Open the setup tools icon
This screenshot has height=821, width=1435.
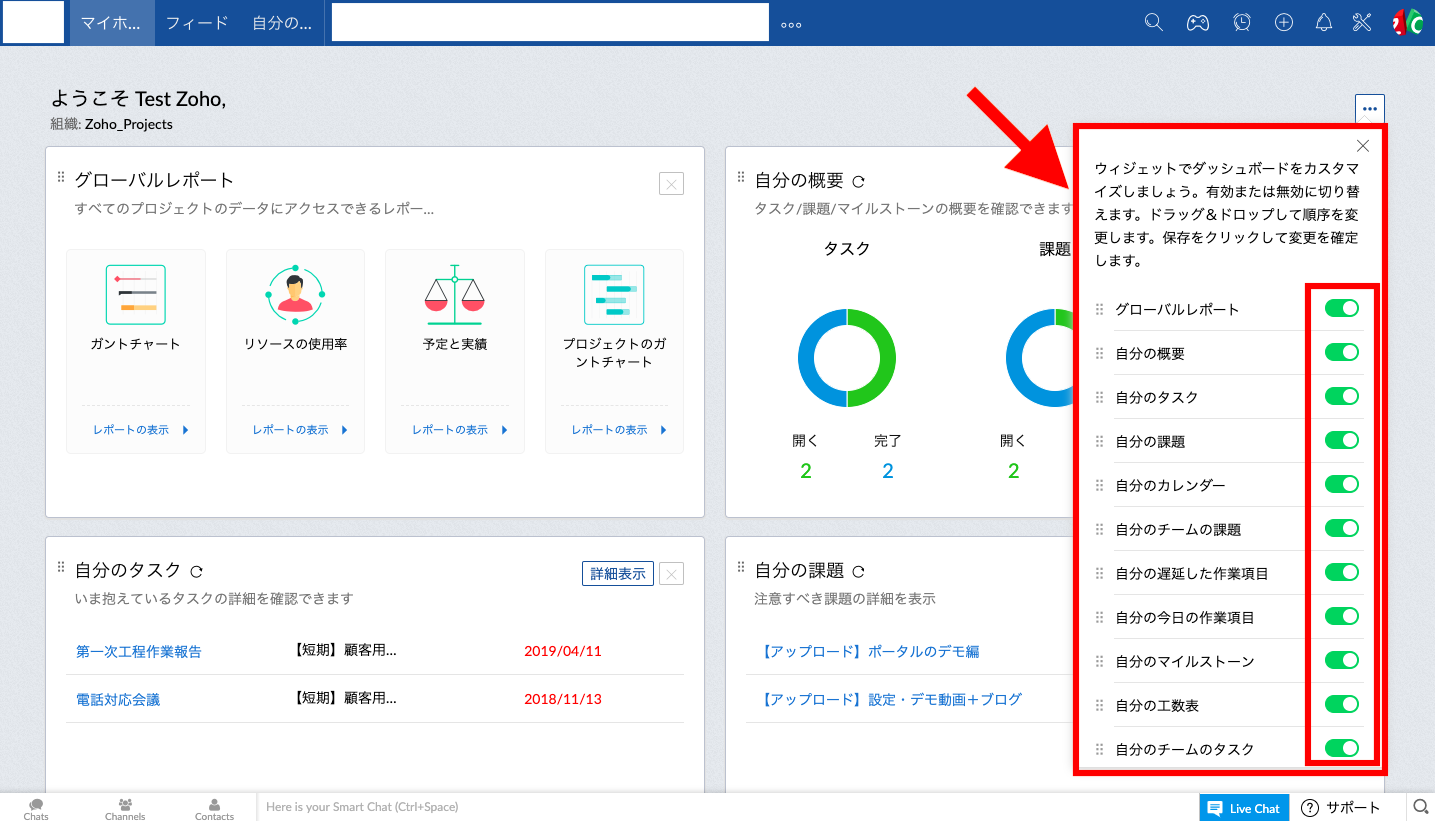click(1361, 22)
